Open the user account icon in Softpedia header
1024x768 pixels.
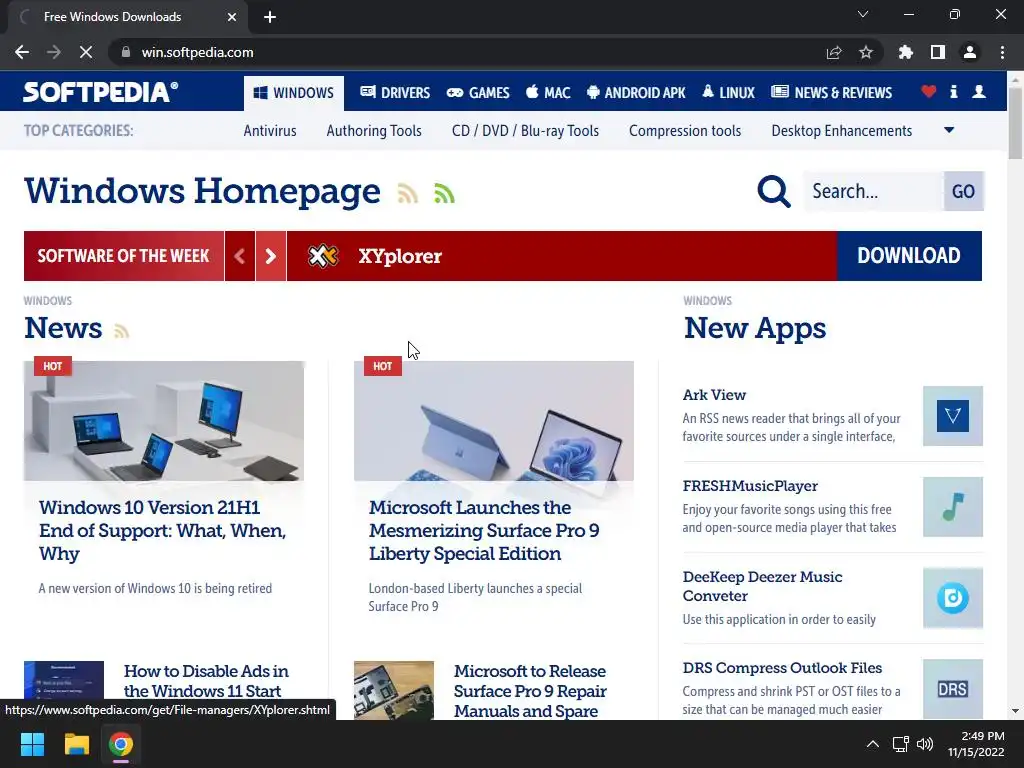point(979,92)
